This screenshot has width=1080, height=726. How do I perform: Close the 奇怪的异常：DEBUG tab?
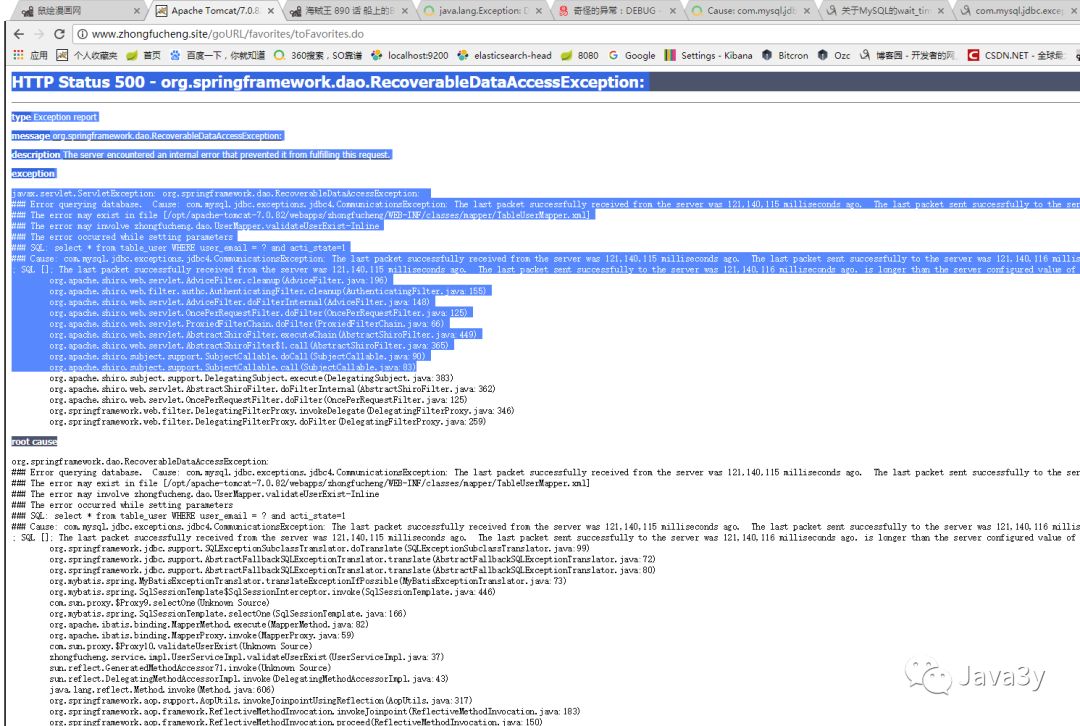673,11
